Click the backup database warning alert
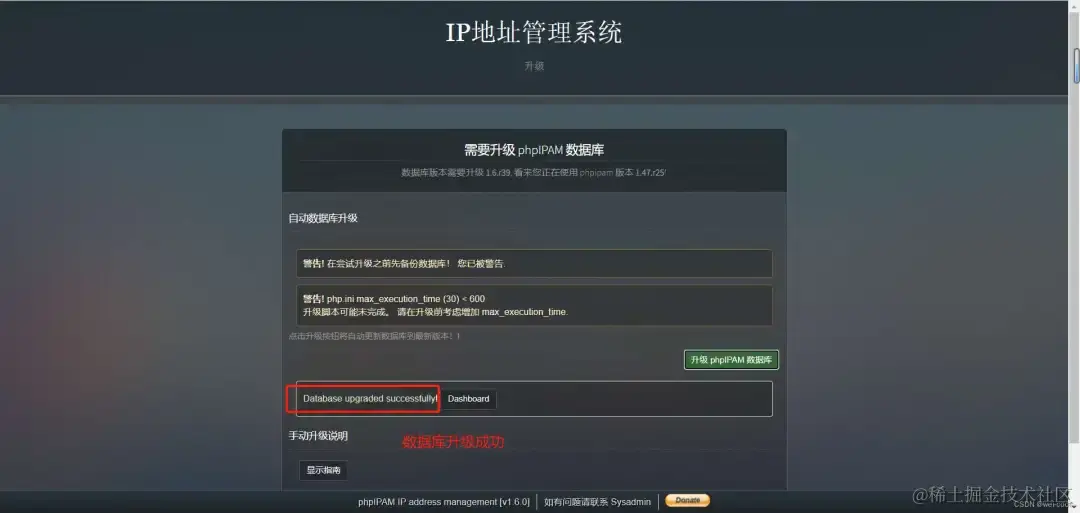This screenshot has width=1080, height=513. click(534, 264)
